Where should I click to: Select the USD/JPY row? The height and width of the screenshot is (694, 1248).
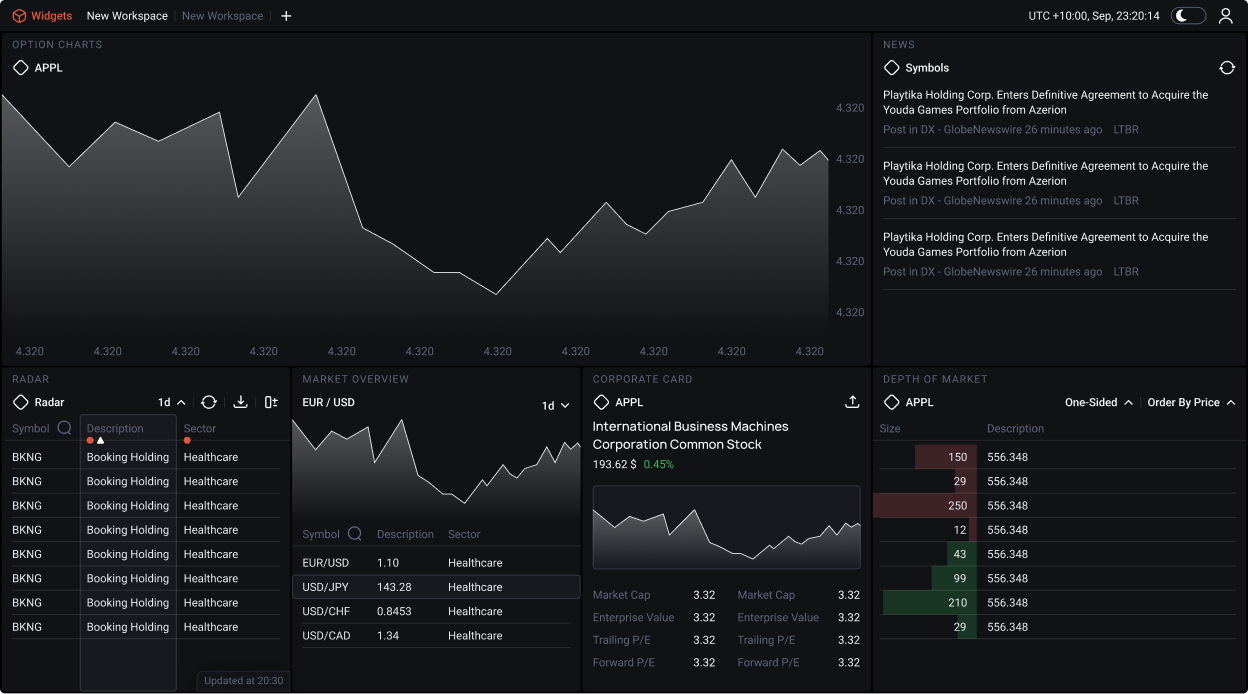(436, 587)
